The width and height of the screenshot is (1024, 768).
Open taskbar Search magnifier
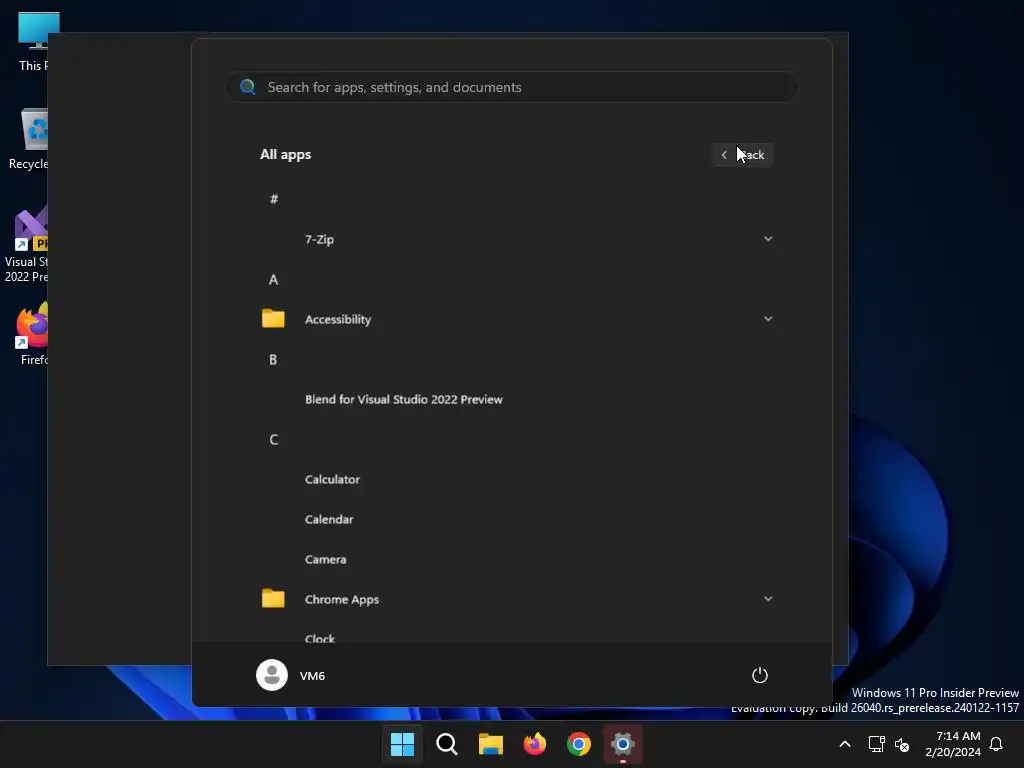pos(447,744)
